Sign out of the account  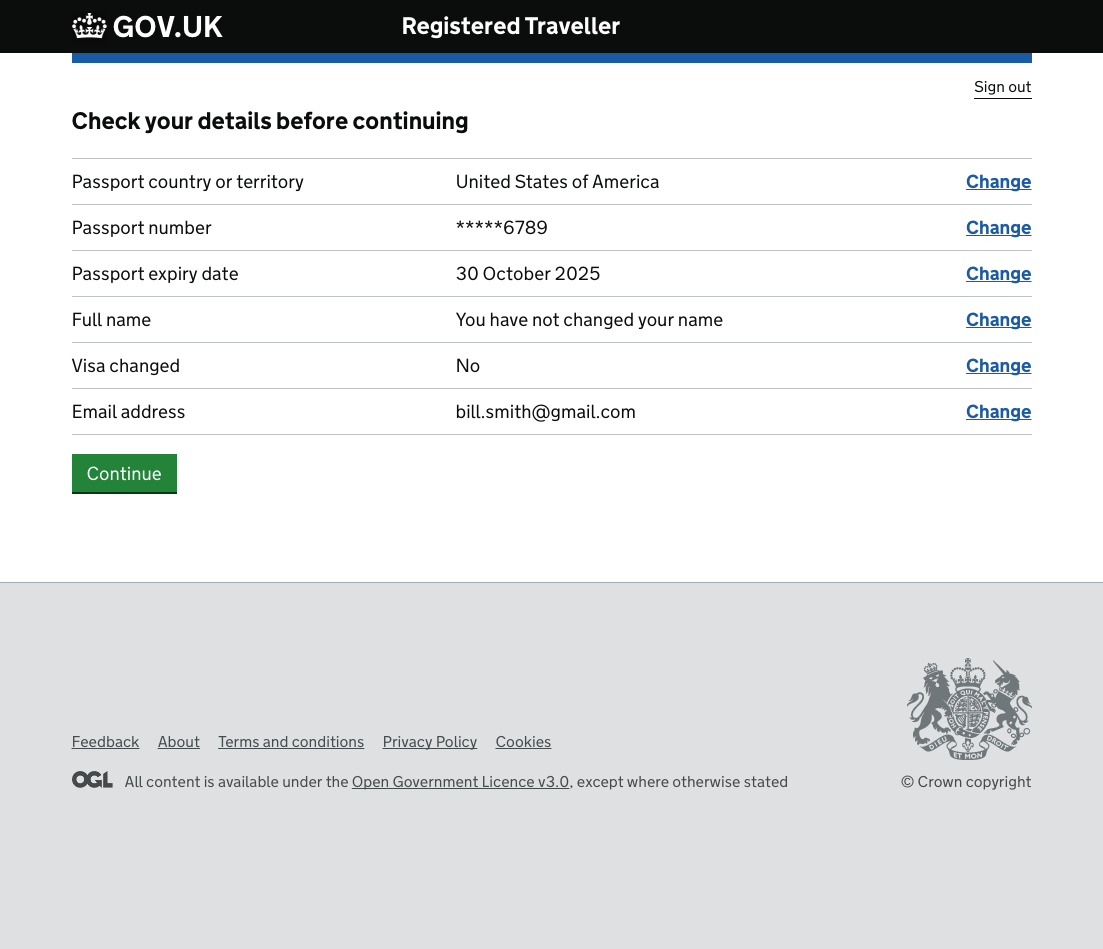pos(1002,87)
